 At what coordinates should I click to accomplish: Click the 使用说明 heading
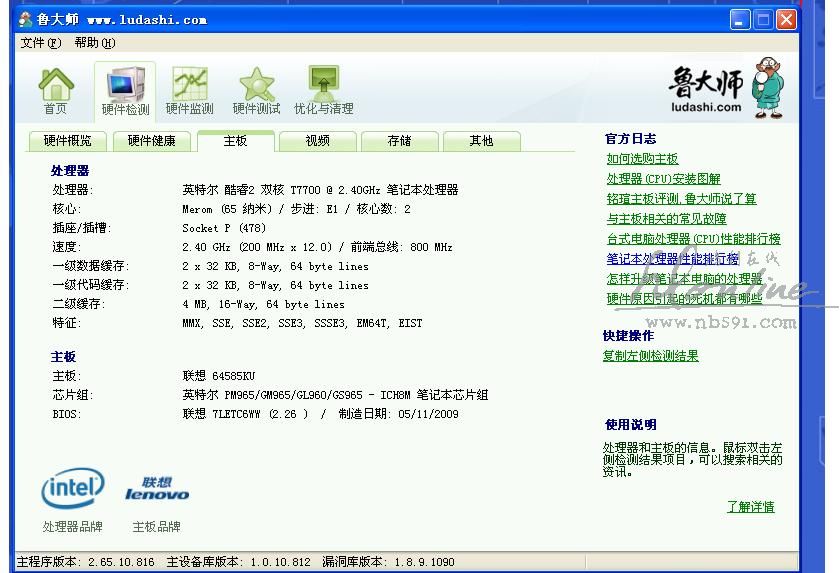click(631, 425)
